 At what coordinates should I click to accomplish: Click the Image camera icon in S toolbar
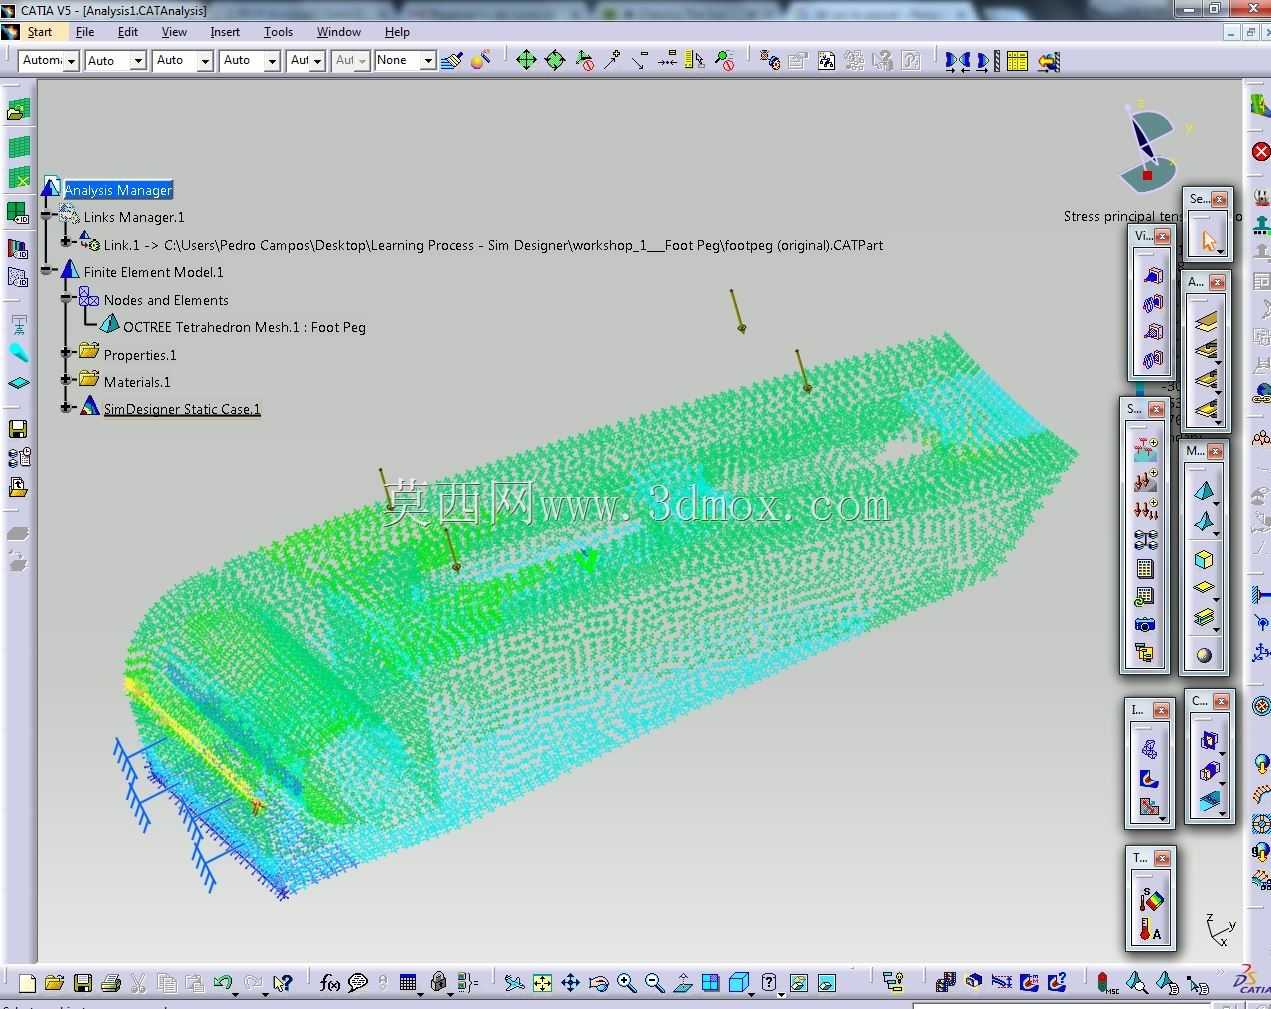pyautogui.click(x=1145, y=625)
